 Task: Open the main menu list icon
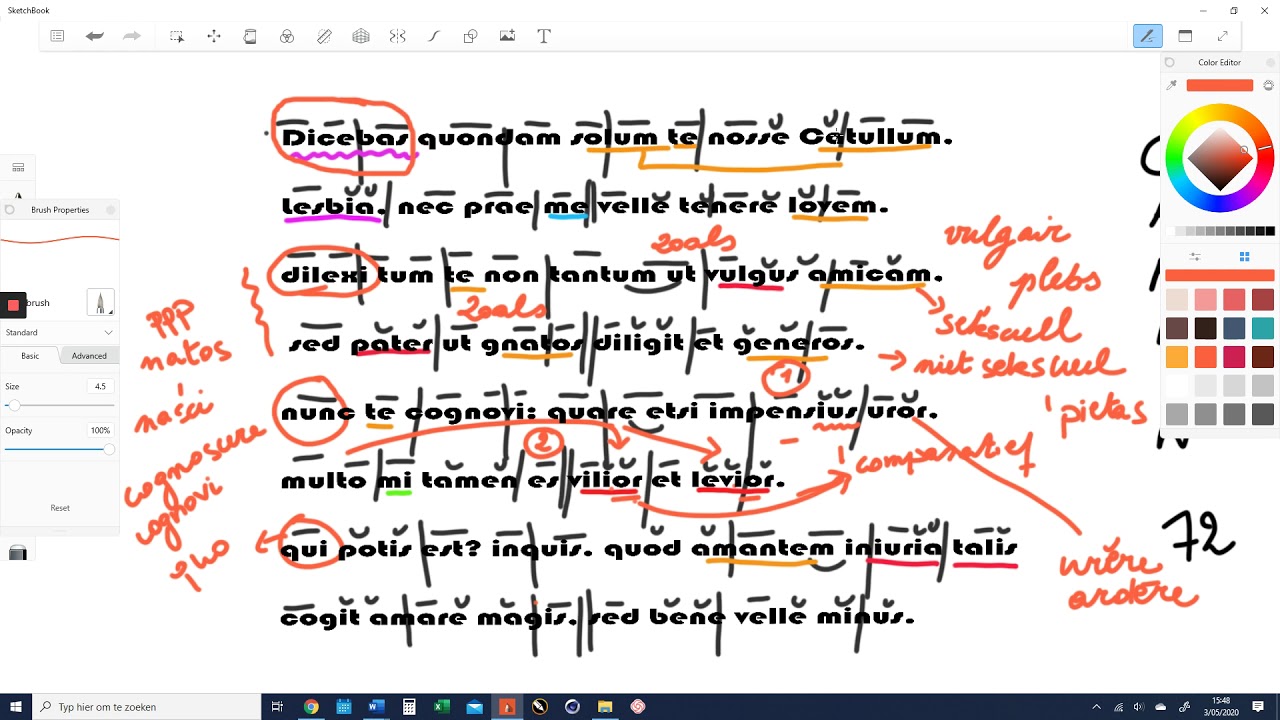click(57, 36)
